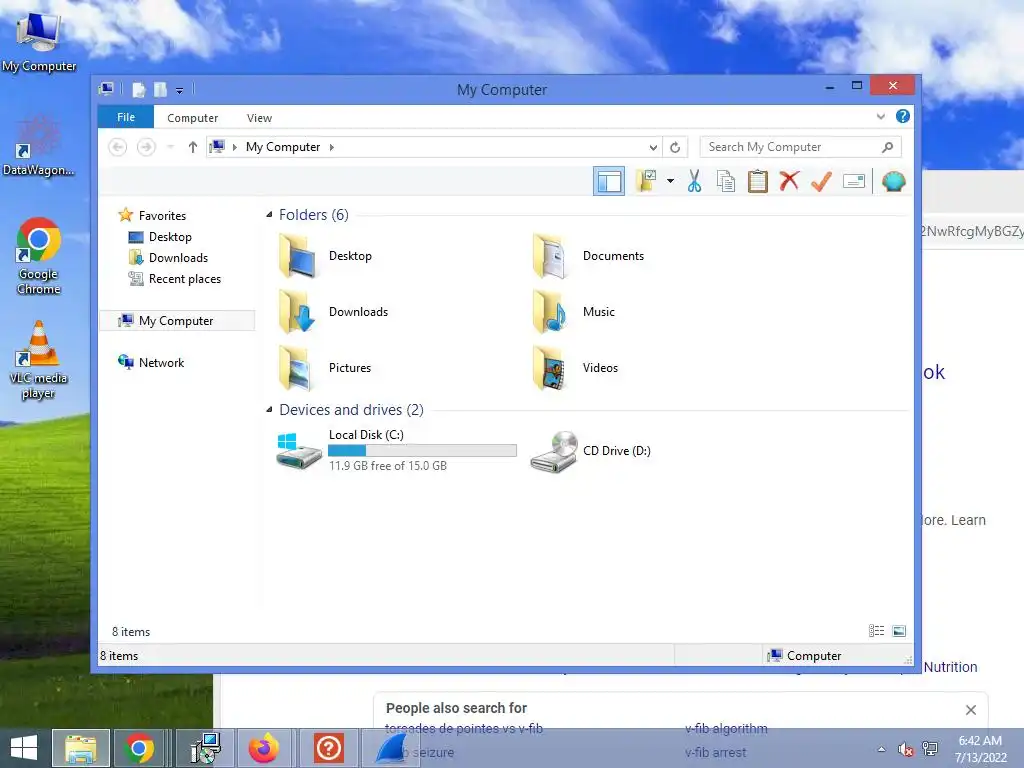Click the search magnifier icon
1024x768 pixels.
click(887, 147)
